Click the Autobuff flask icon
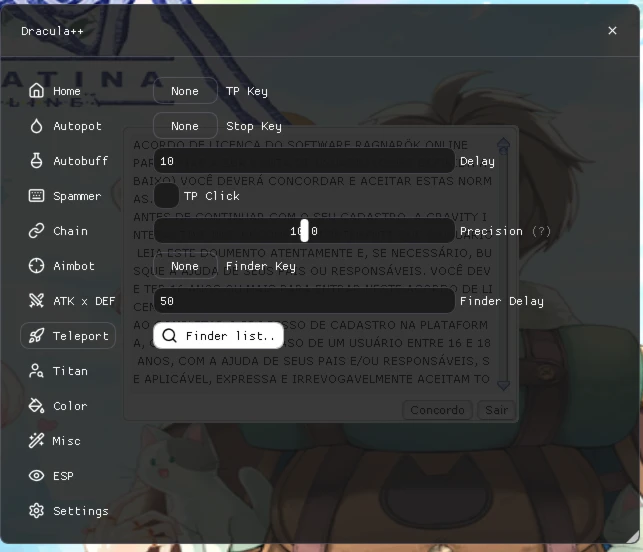Viewport: 643px width, 552px height. pos(36,161)
